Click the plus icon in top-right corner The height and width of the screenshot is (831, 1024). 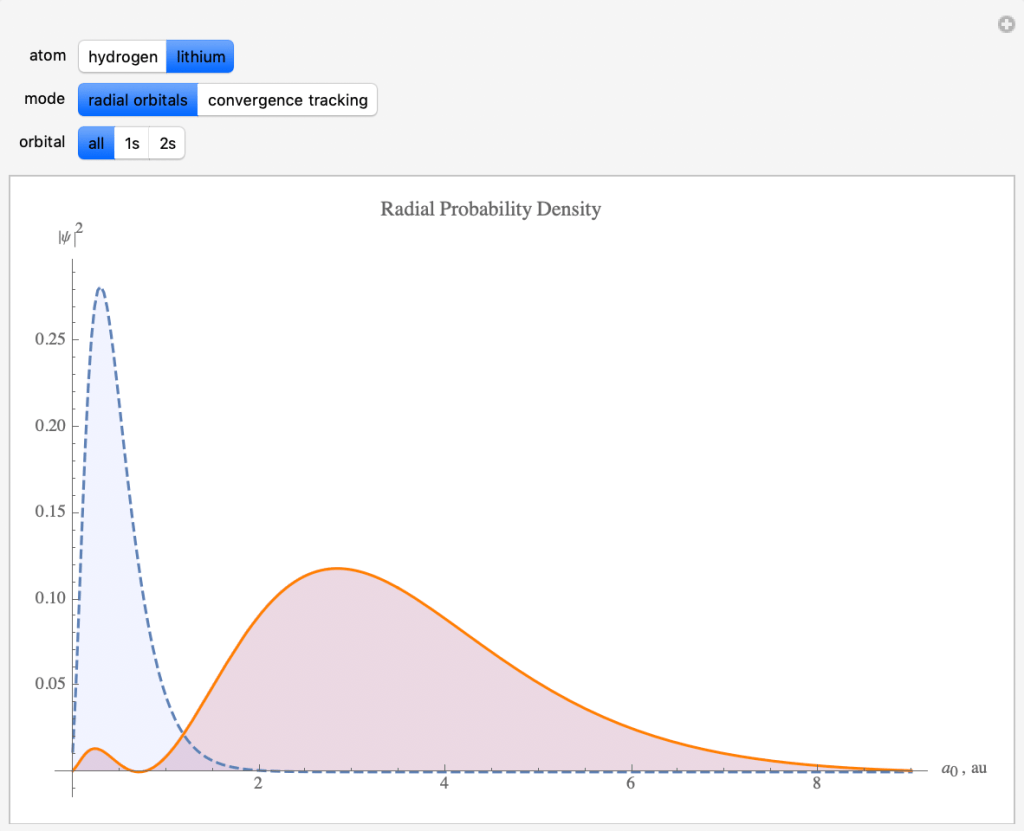pyautogui.click(x=1006, y=25)
